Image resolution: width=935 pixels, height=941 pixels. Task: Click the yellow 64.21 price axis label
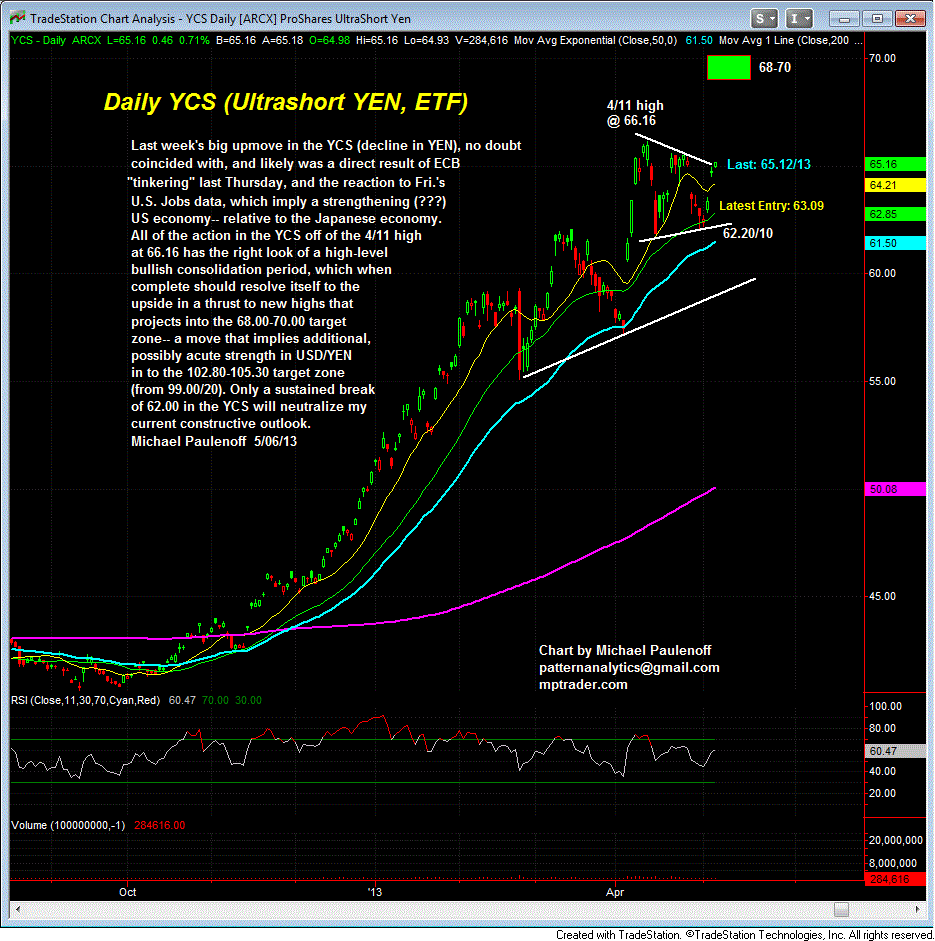[x=895, y=185]
